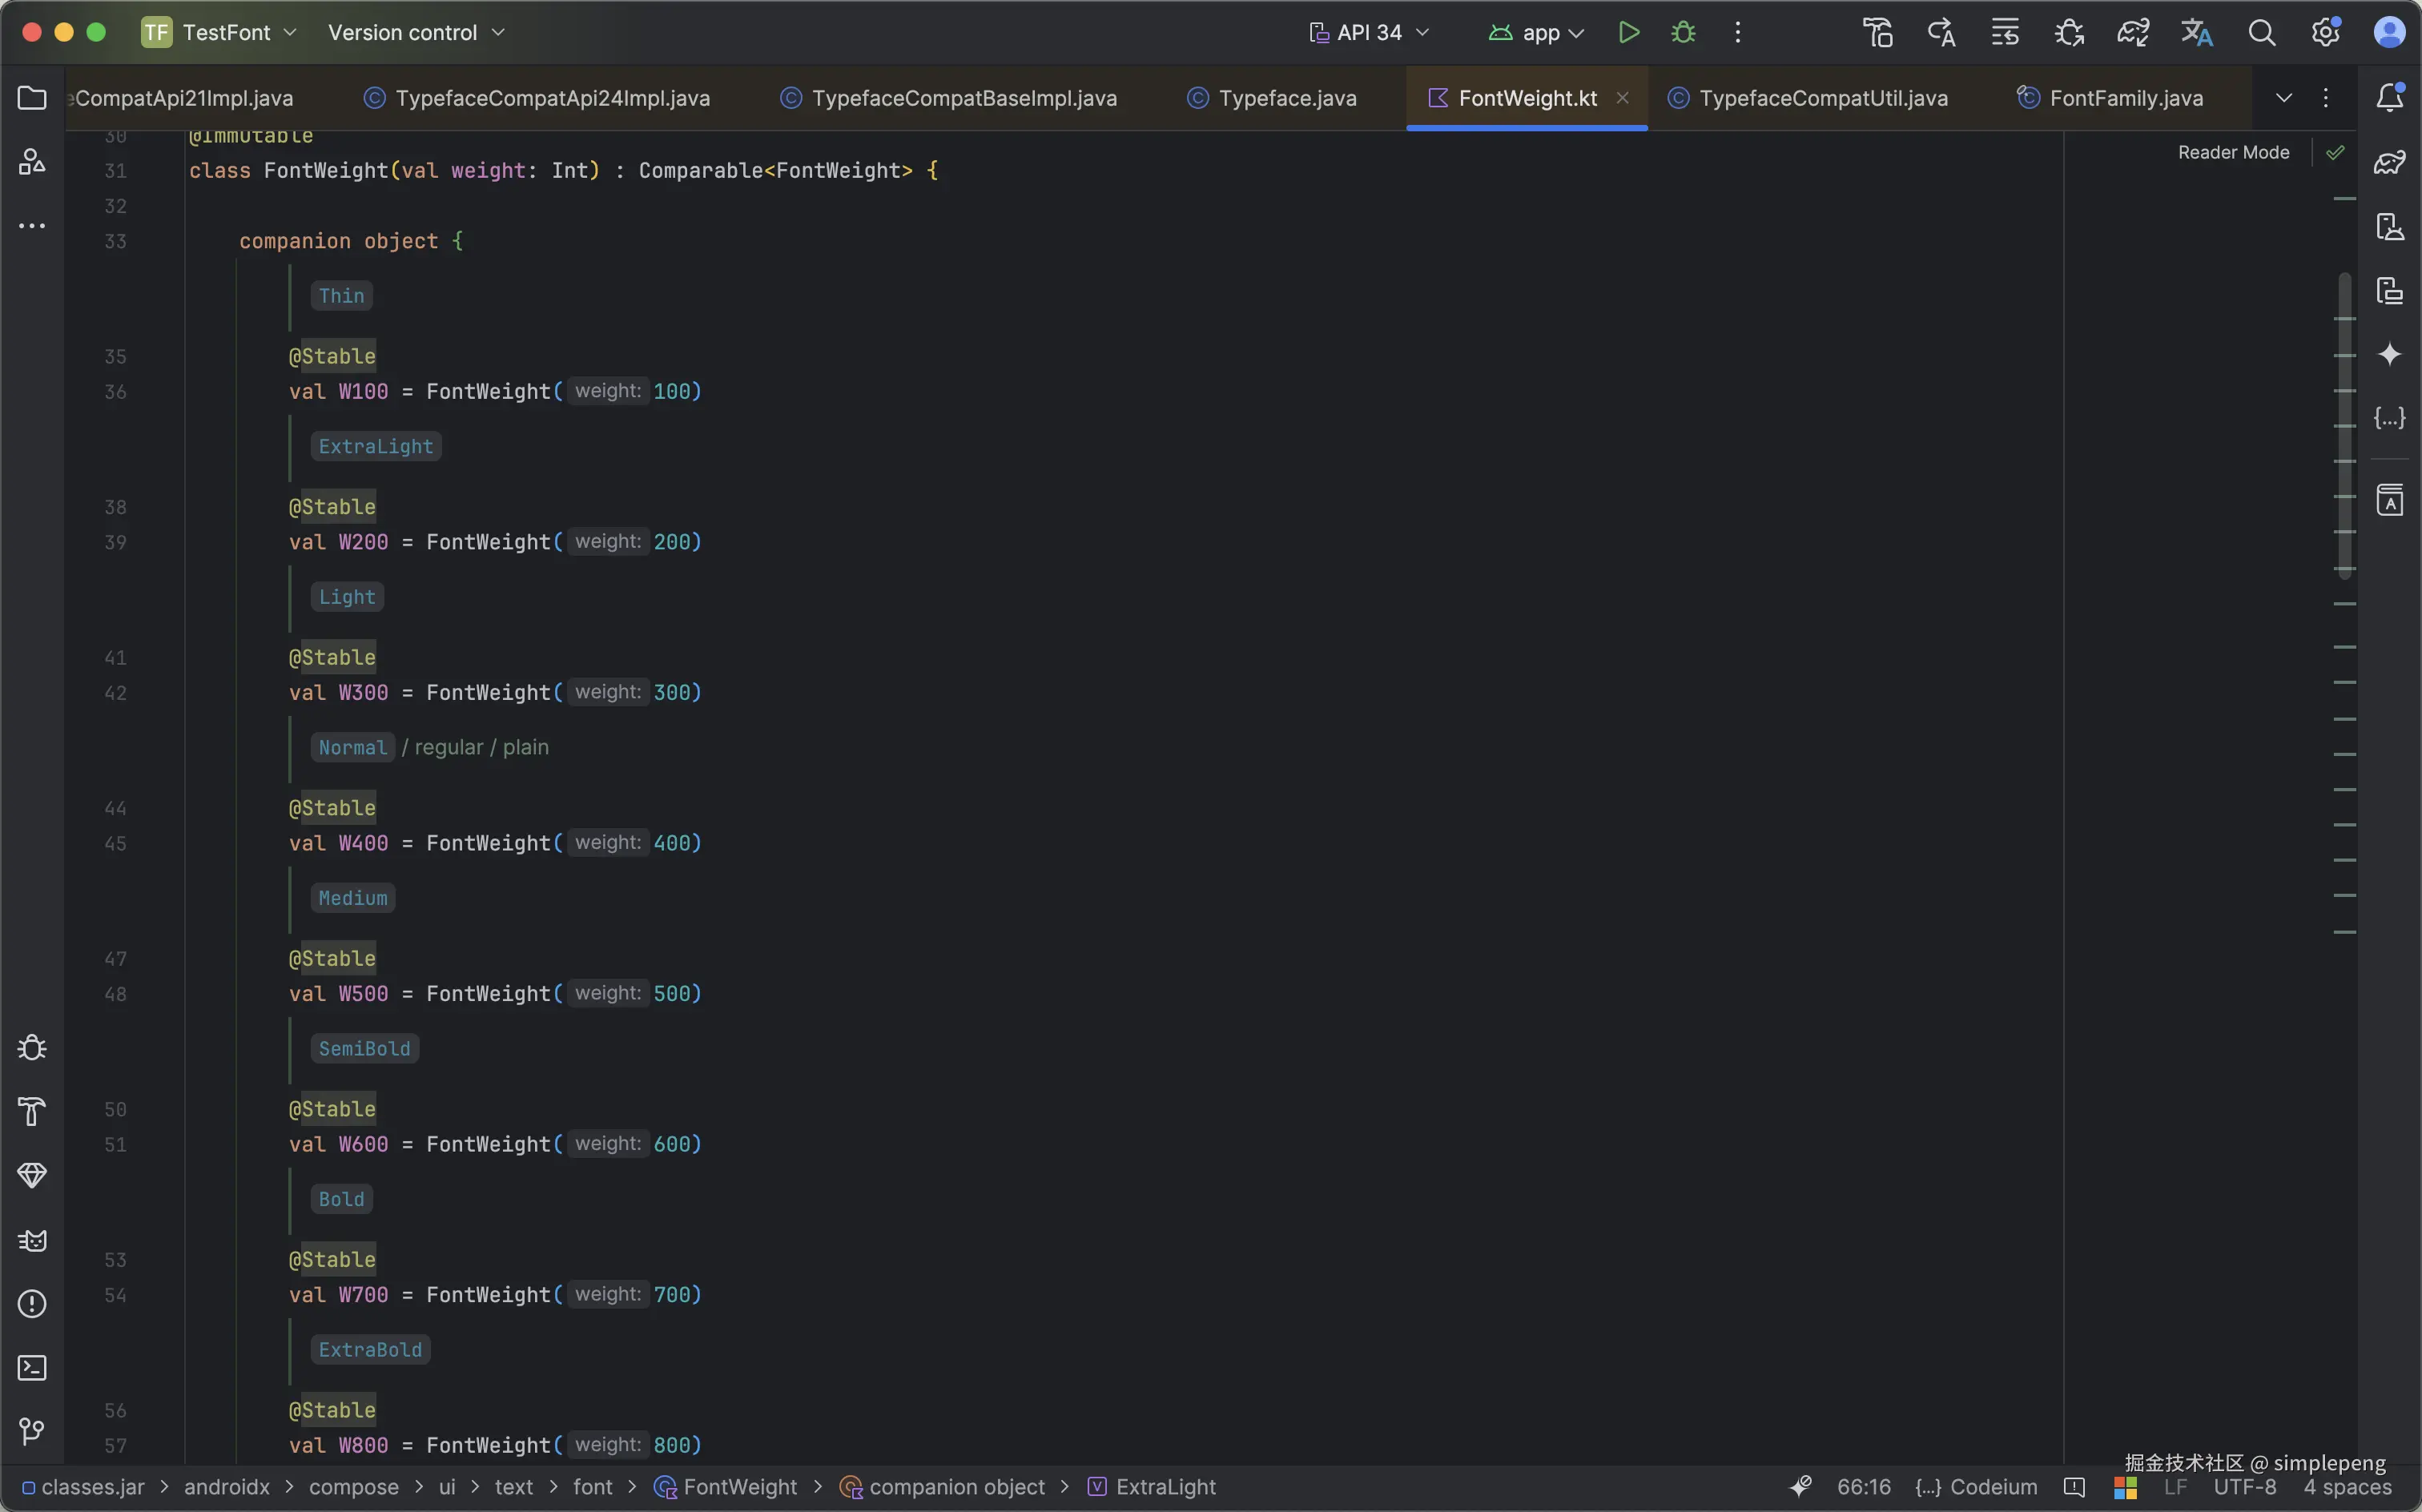Open the Project folder tool window
Image resolution: width=2422 pixels, height=1512 pixels.
(x=32, y=98)
